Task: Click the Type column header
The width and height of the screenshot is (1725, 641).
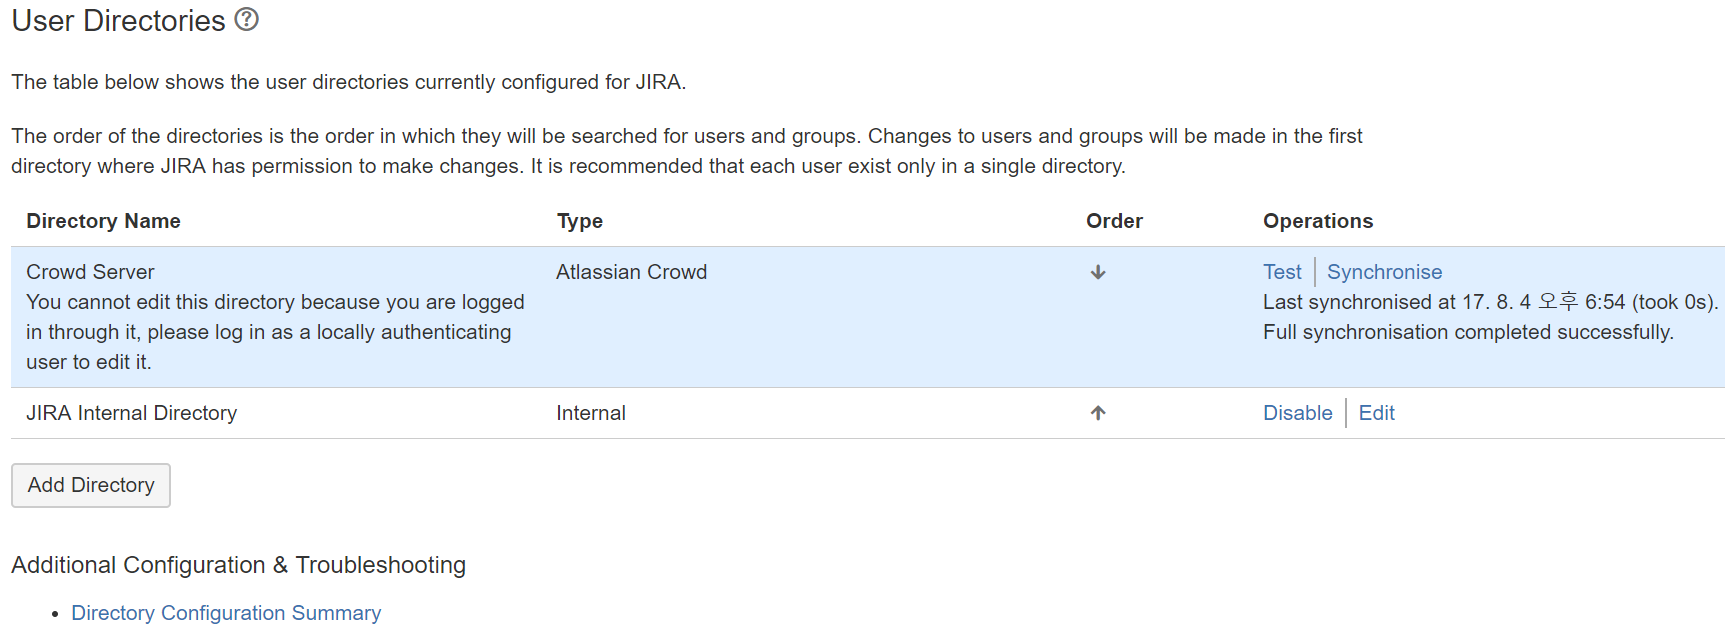Action: 580,221
